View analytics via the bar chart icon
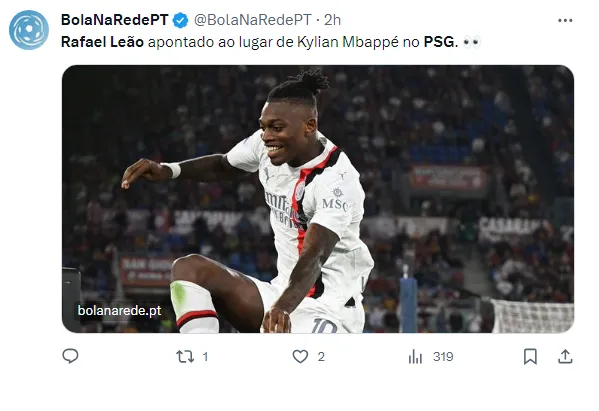This screenshot has height=411, width=599. (x=415, y=357)
